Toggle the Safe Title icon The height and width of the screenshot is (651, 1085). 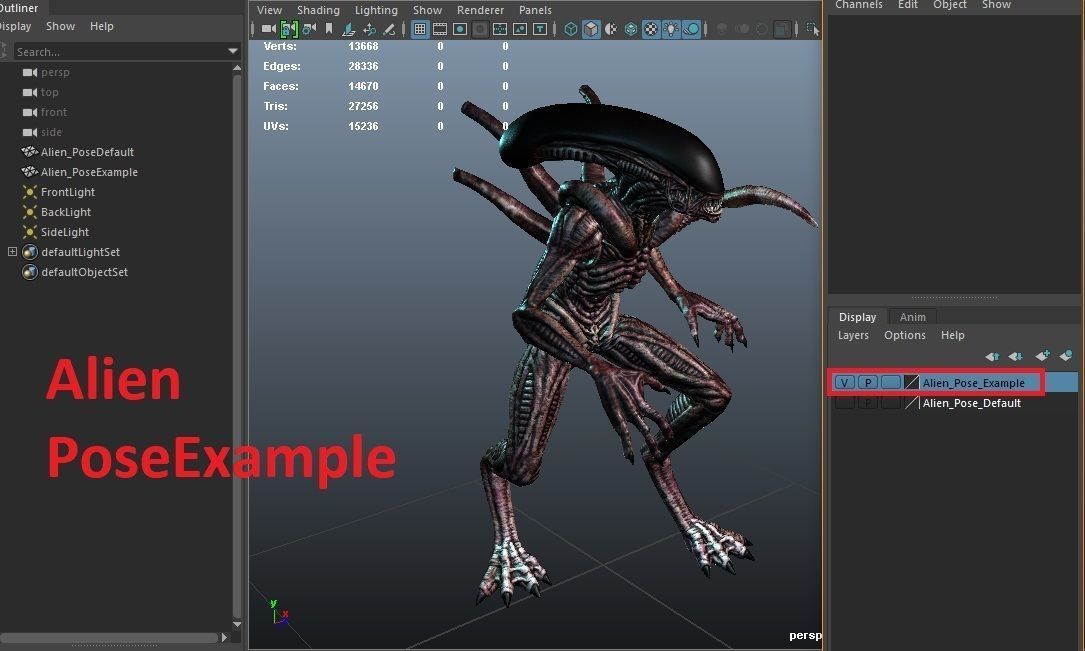click(540, 29)
